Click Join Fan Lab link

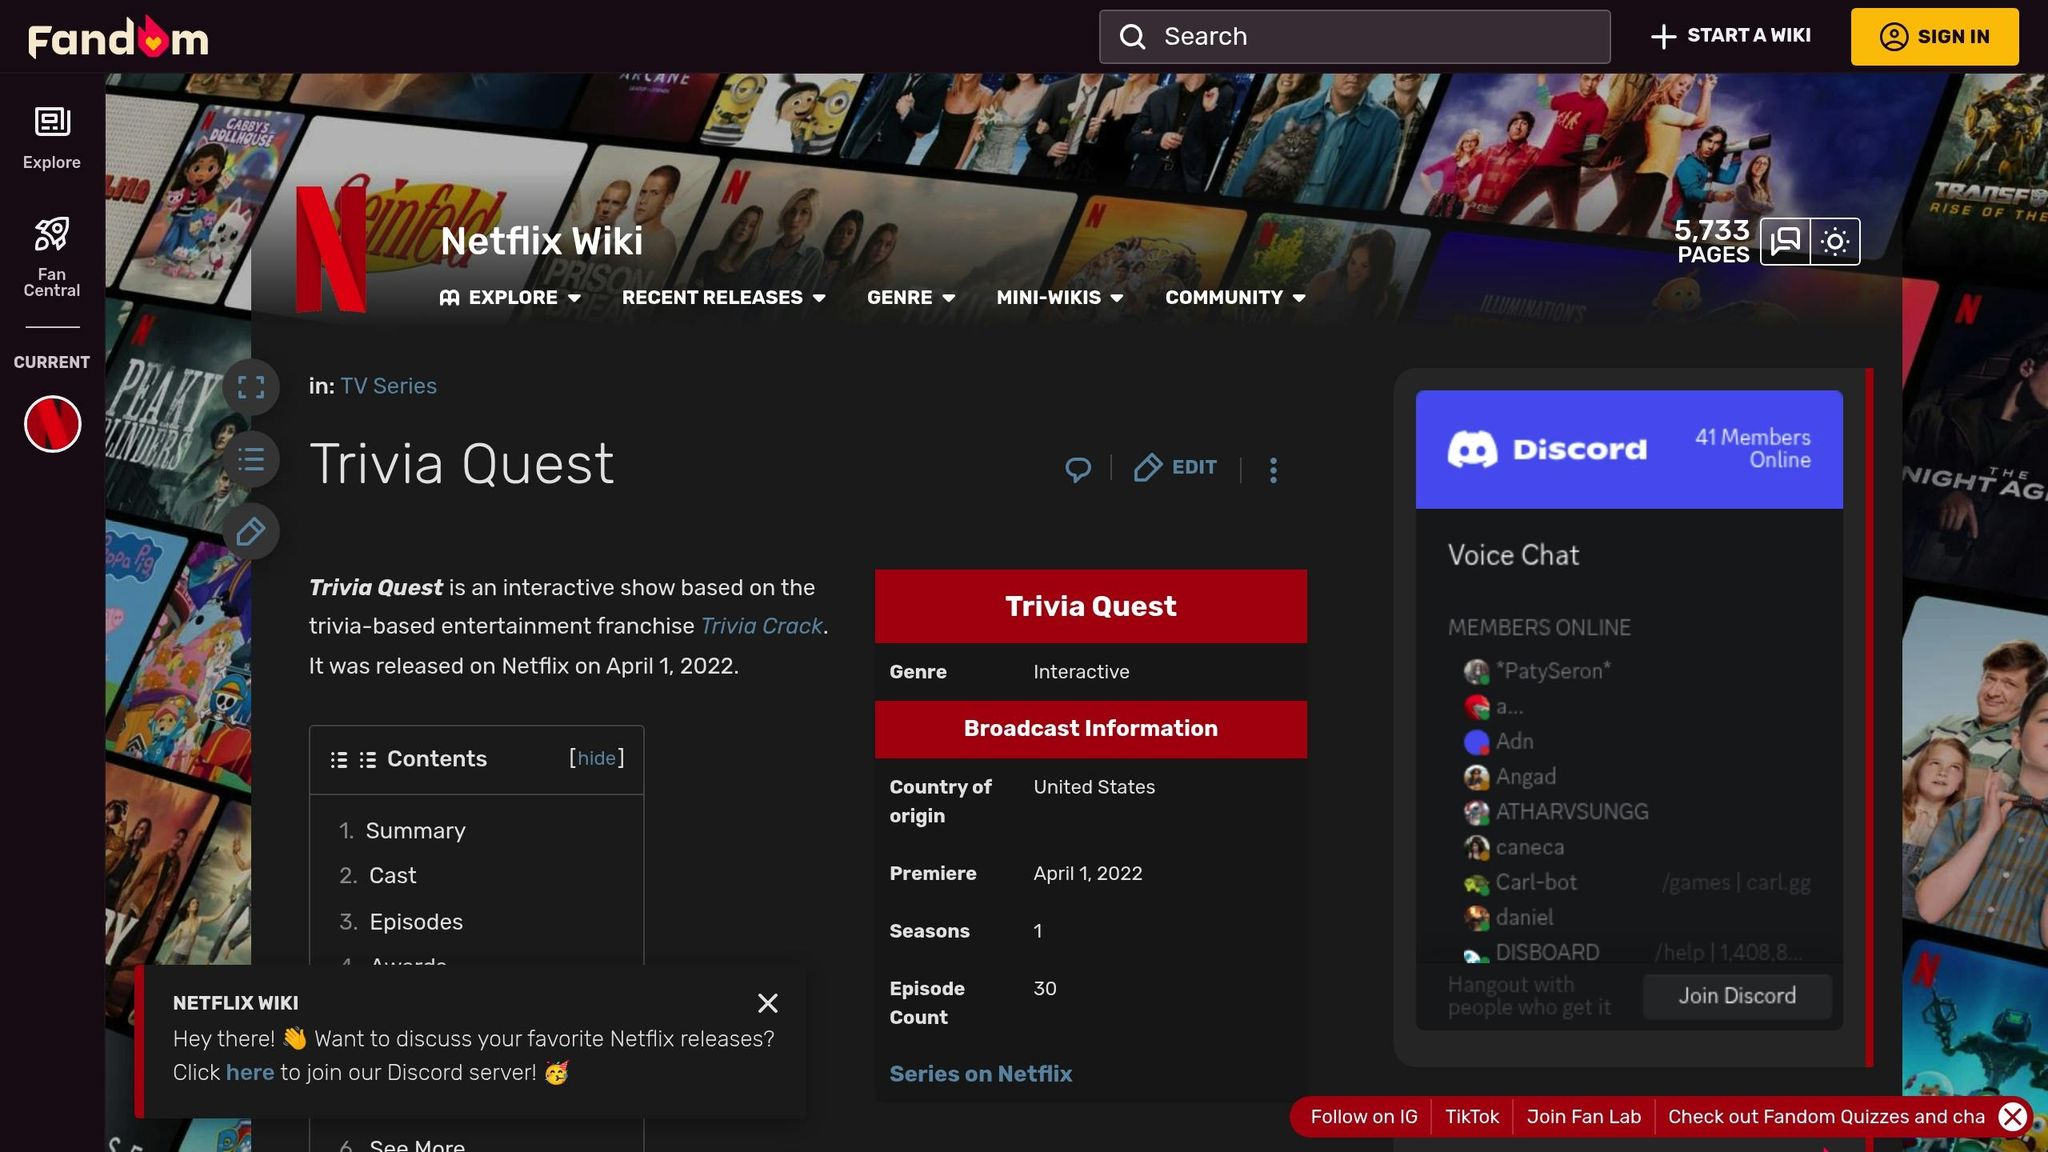point(1584,1117)
